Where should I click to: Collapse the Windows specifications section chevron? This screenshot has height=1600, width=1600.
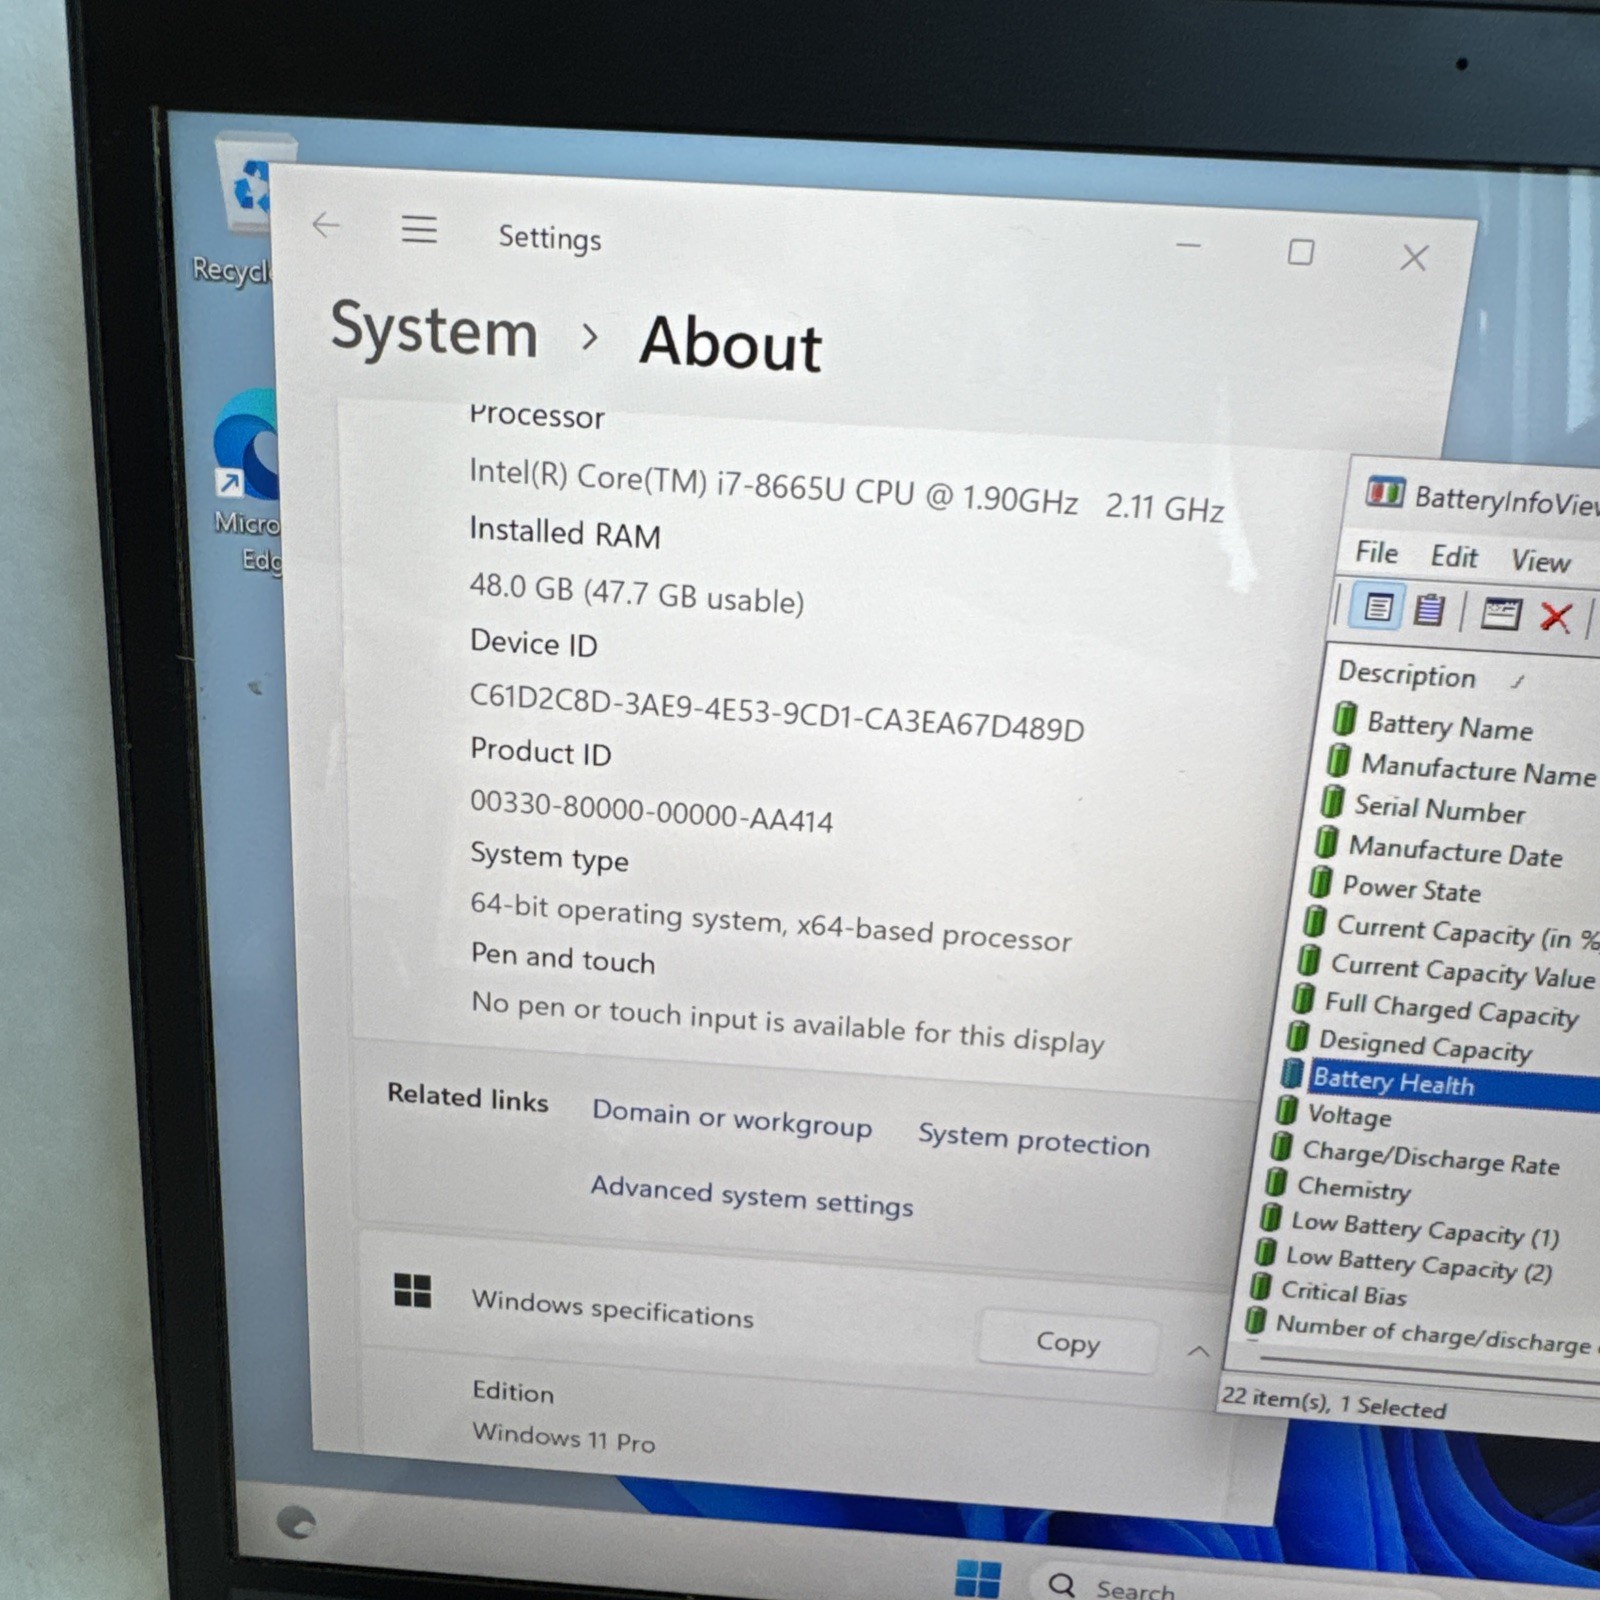click(1198, 1352)
